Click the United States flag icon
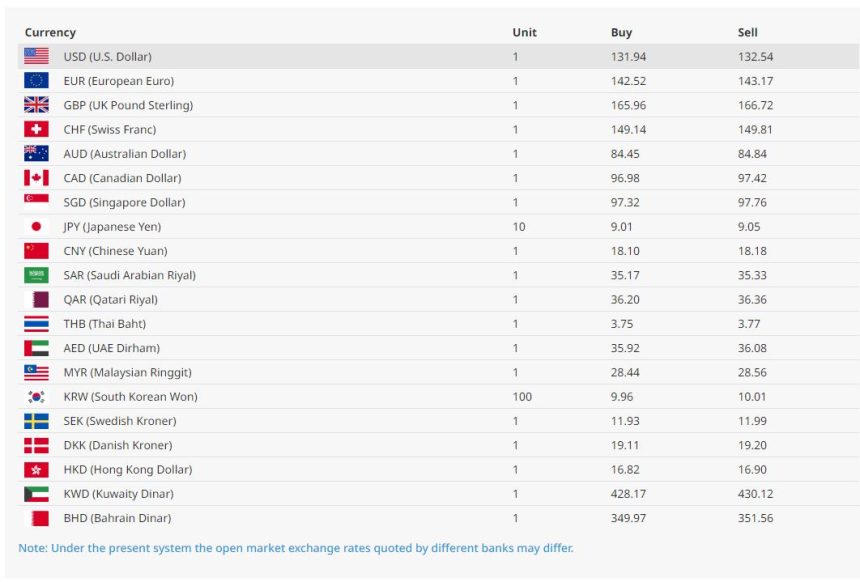The height and width of the screenshot is (582, 860). point(36,57)
